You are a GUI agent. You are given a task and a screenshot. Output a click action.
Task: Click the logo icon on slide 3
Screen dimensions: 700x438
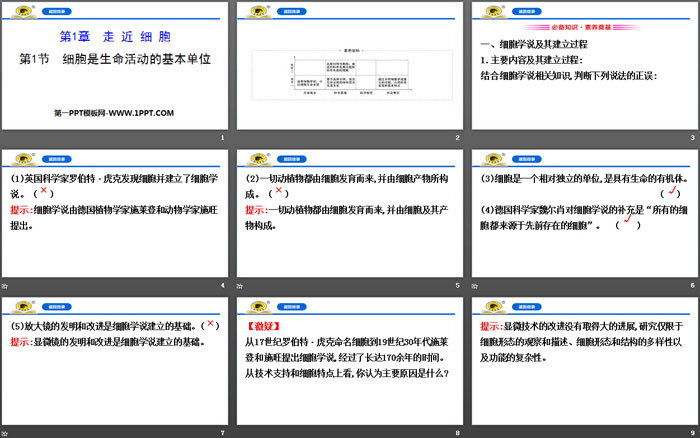click(x=493, y=11)
